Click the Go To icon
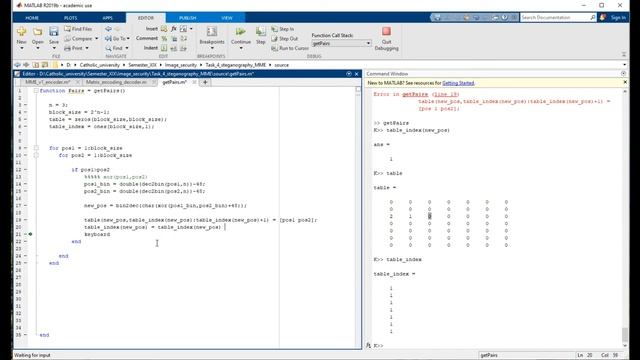Viewport: 640px width, 360px height. (x=108, y=38)
